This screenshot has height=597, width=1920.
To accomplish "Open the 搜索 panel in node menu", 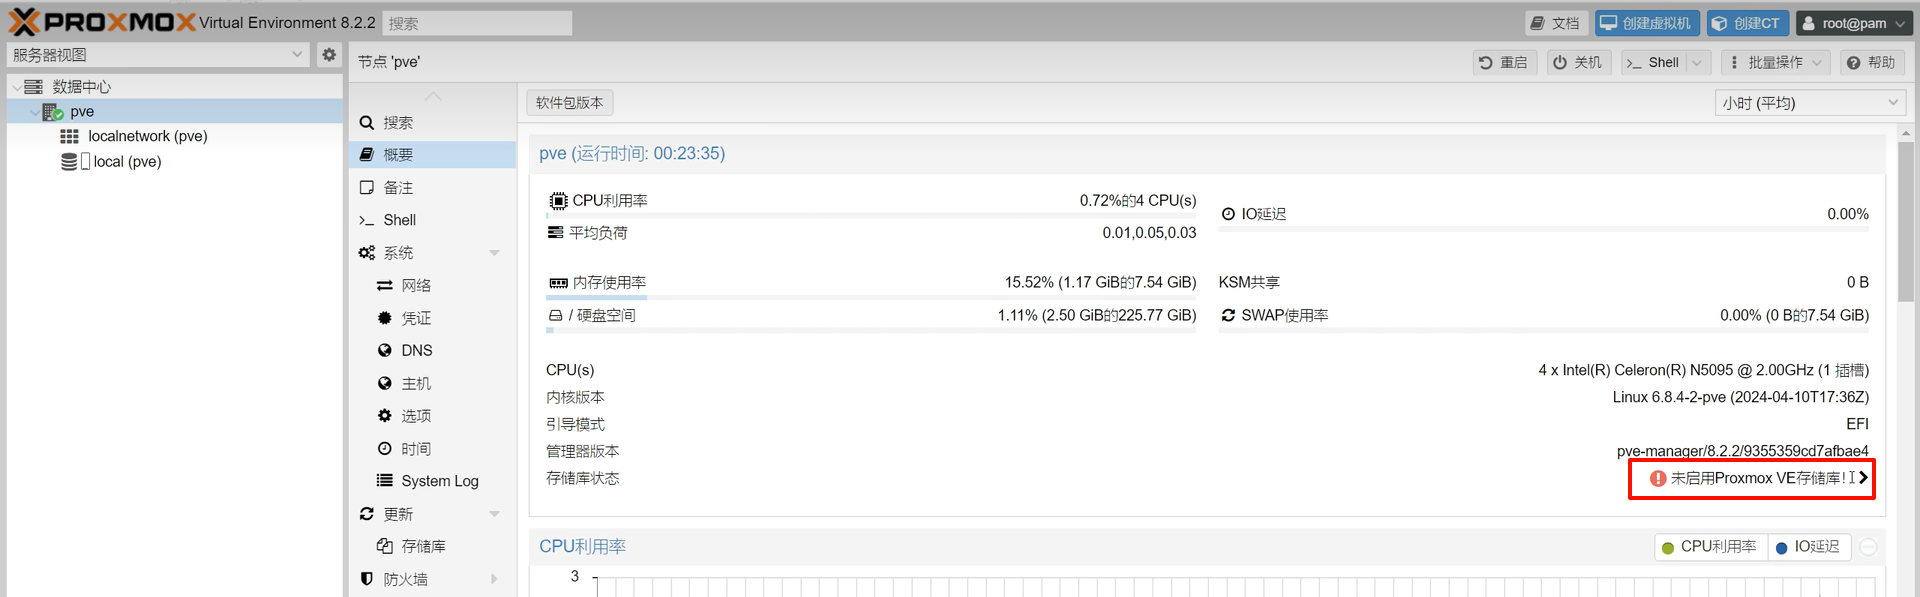I will [432, 123].
